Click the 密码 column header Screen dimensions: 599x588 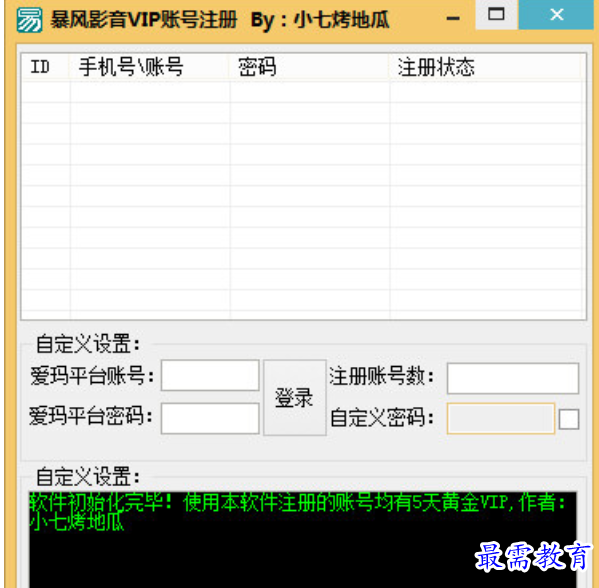click(309, 67)
